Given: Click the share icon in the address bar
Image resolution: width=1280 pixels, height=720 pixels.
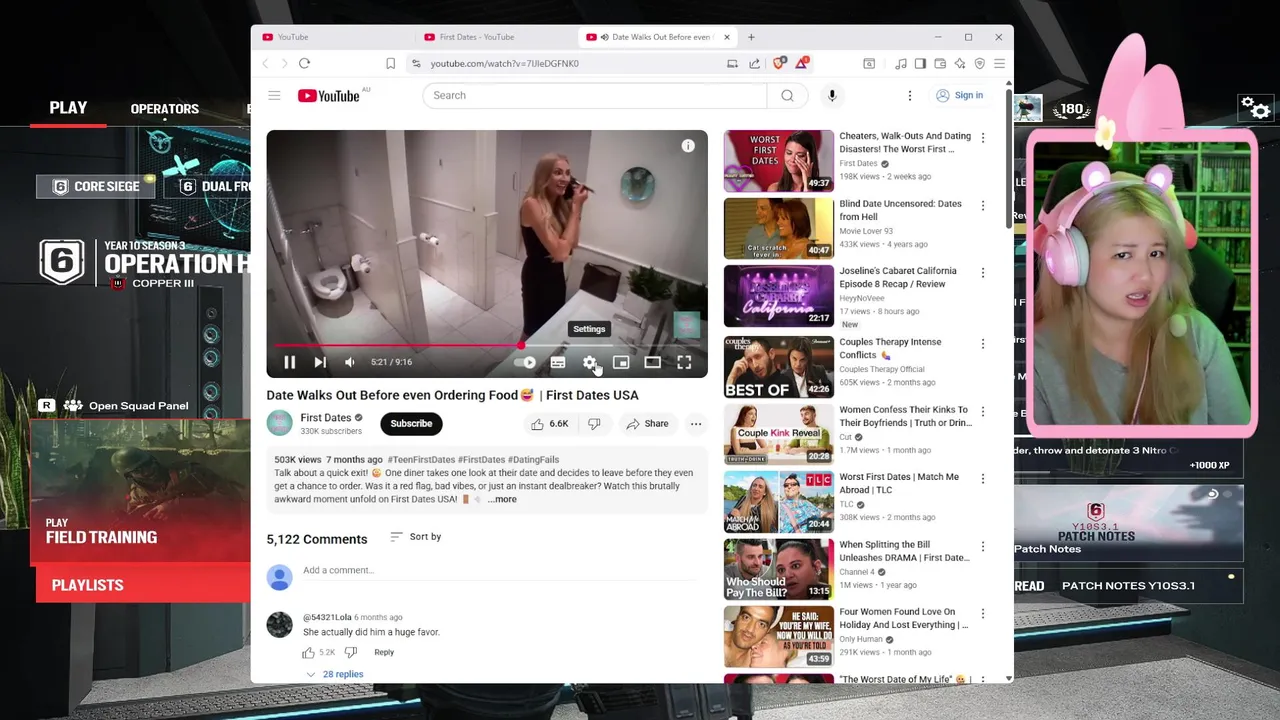Looking at the screenshot, I should tap(754, 63).
